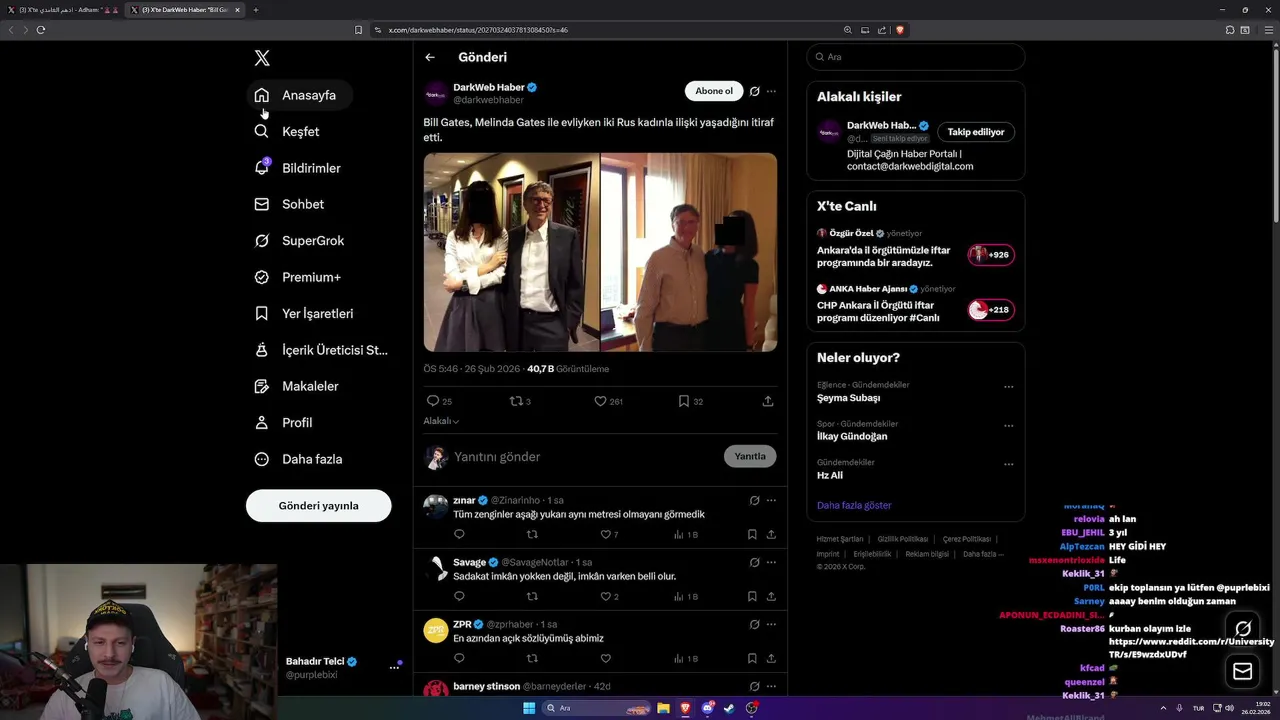Image resolution: width=1280 pixels, height=720 pixels.
Task: Open Şeyma Subaşı trending topic
Action: 849,398
